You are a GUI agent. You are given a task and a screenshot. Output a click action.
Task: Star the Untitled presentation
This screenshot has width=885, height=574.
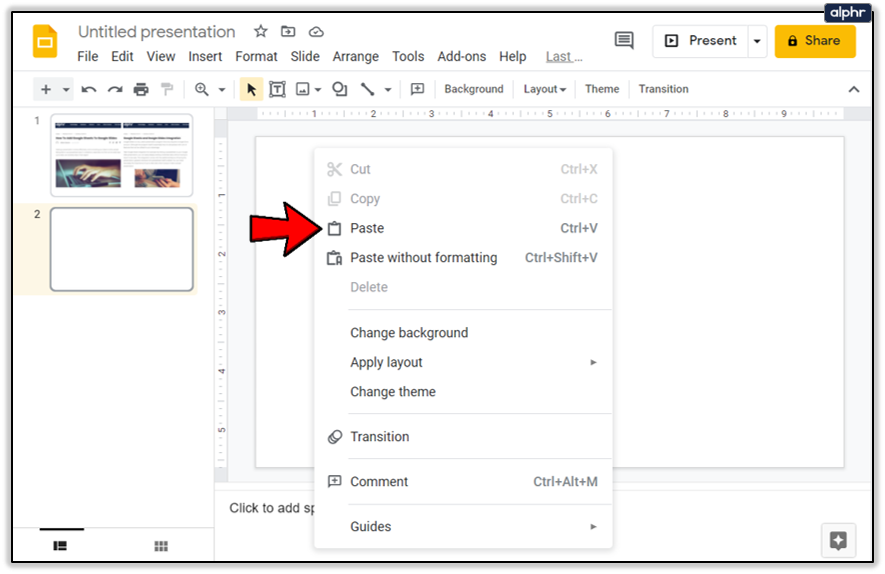tap(260, 32)
